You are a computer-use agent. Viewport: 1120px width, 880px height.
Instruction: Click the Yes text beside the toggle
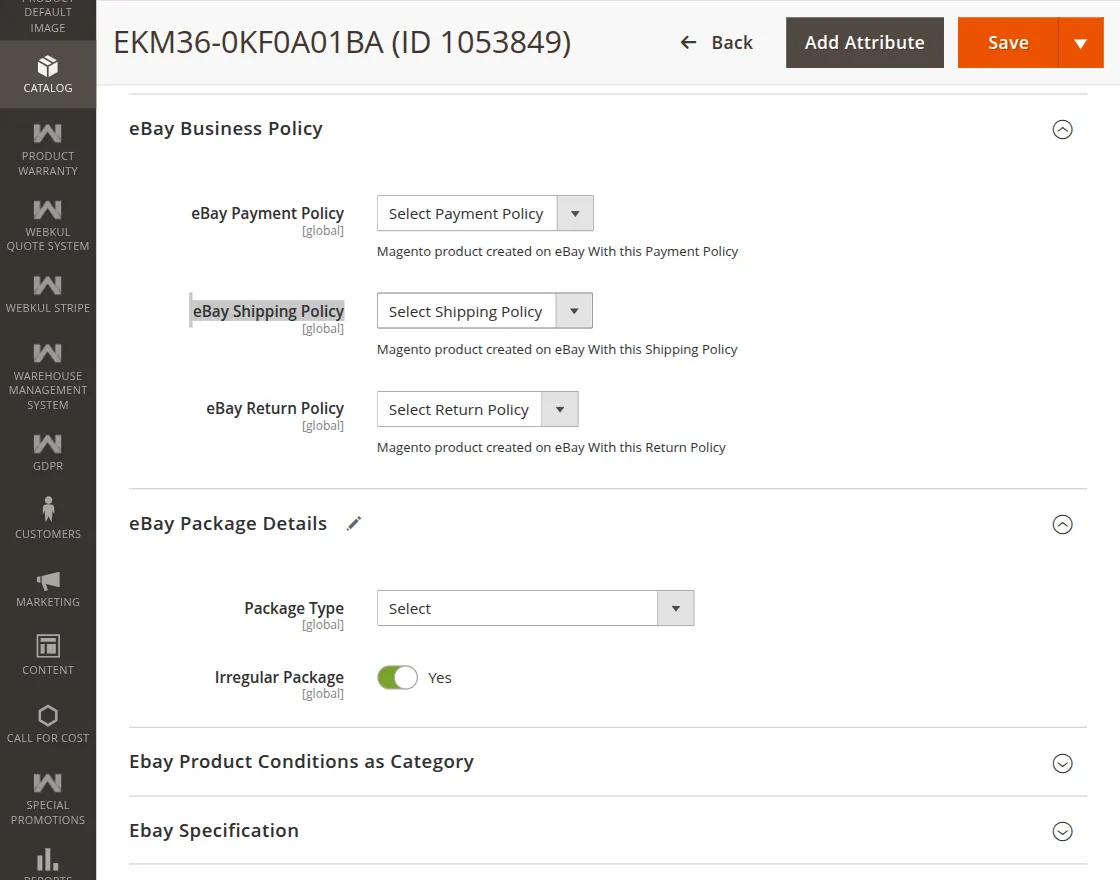coord(439,678)
